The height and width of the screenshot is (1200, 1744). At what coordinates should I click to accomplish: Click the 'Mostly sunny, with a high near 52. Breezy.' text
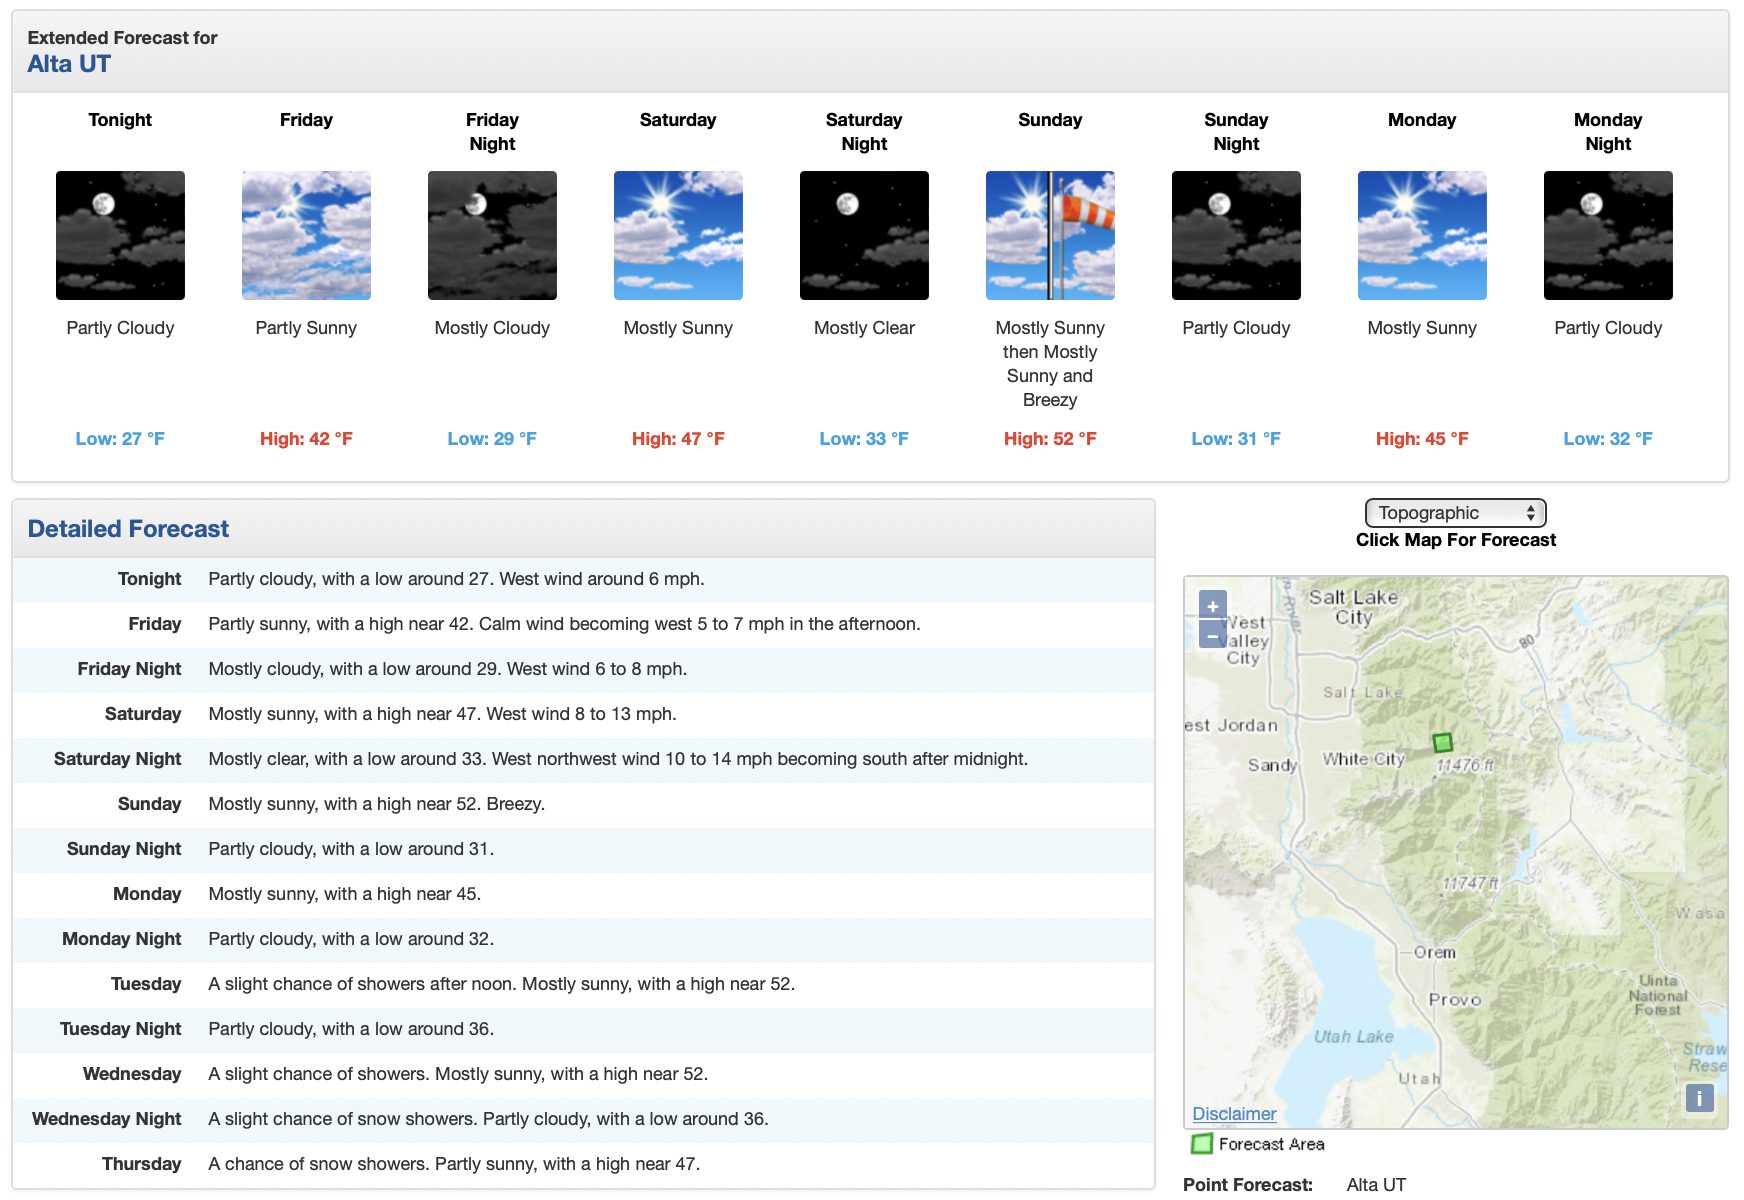click(x=377, y=804)
